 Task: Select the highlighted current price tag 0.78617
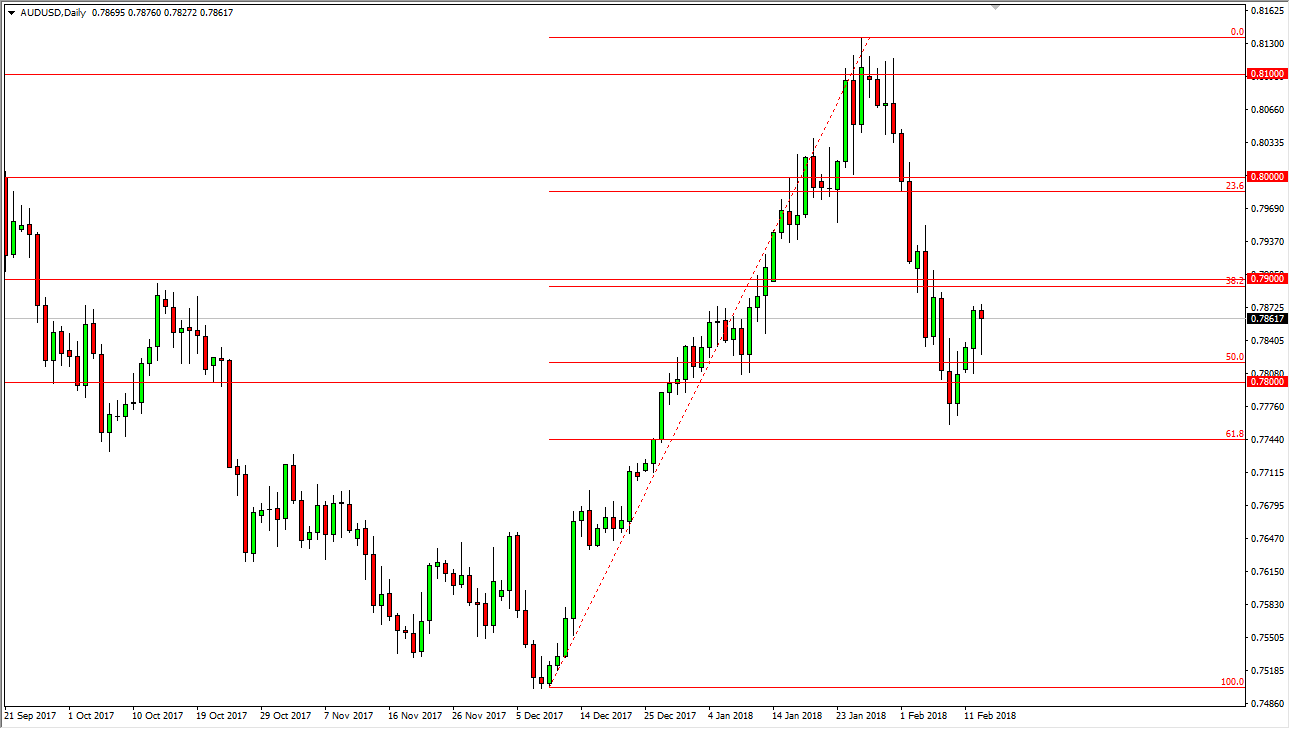point(1266,317)
